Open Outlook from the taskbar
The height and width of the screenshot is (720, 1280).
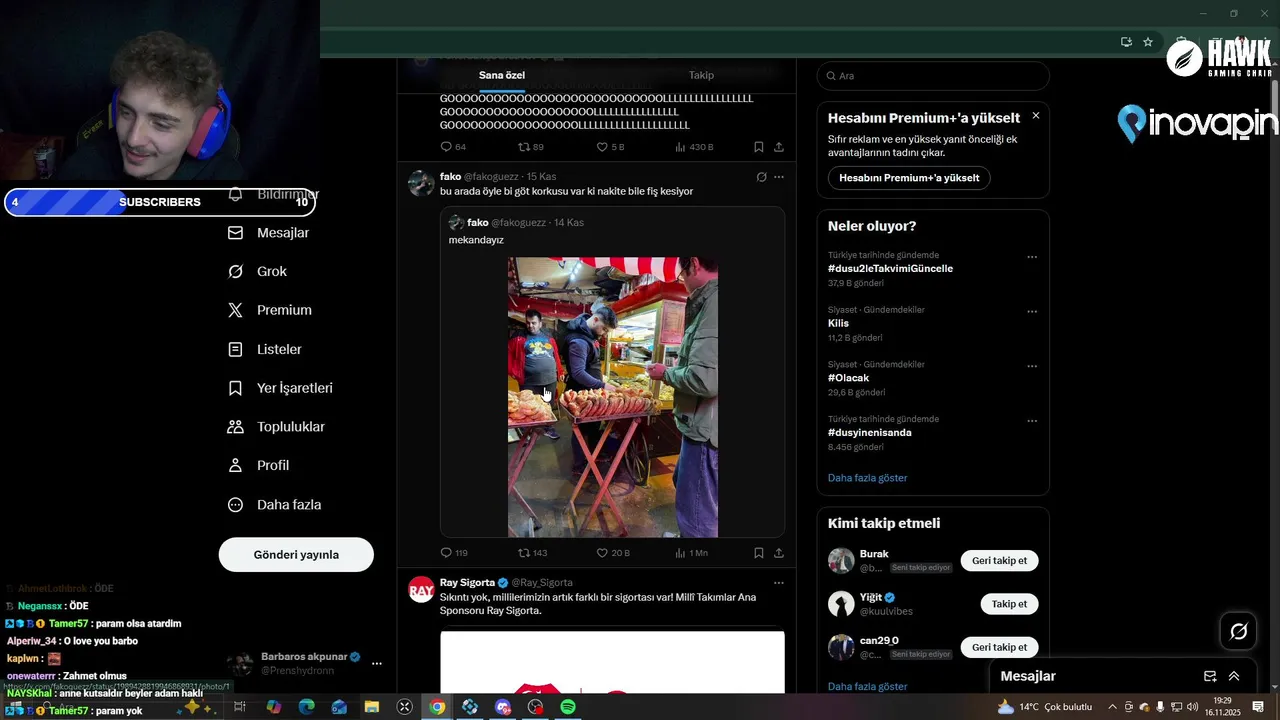coord(339,707)
